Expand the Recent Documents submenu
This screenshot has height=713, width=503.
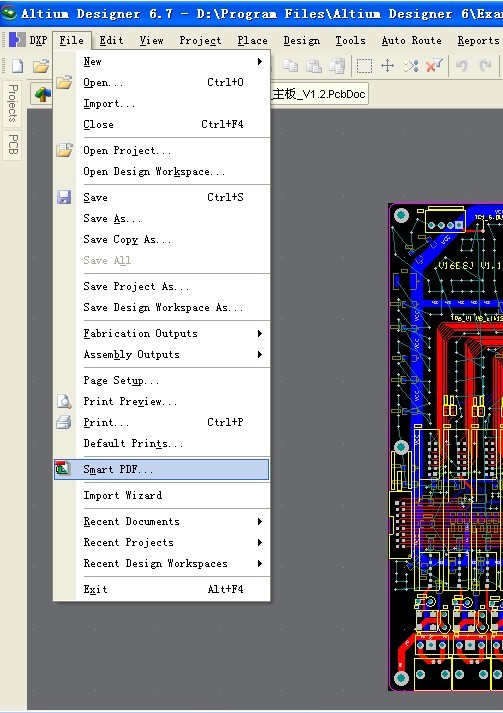click(260, 521)
